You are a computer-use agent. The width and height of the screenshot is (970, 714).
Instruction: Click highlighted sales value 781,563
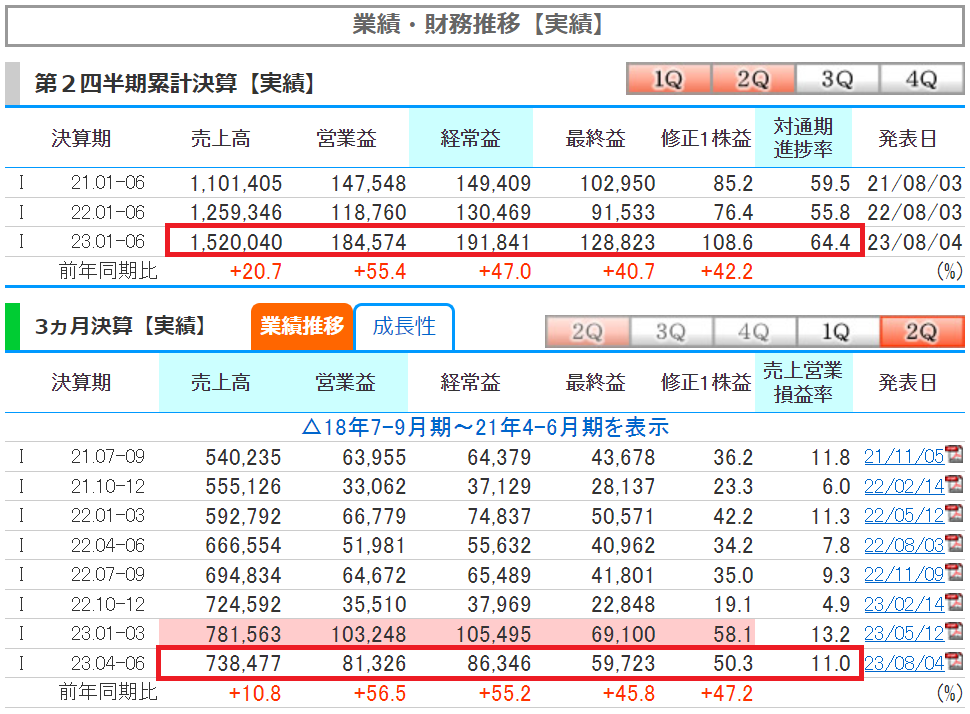(x=243, y=634)
